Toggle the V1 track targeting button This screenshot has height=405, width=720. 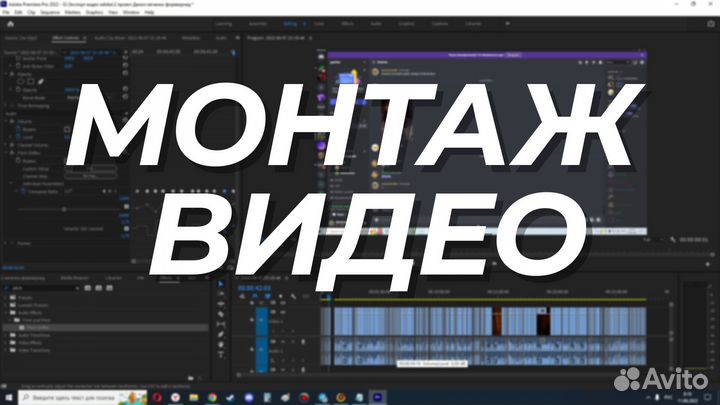[x=262, y=320]
